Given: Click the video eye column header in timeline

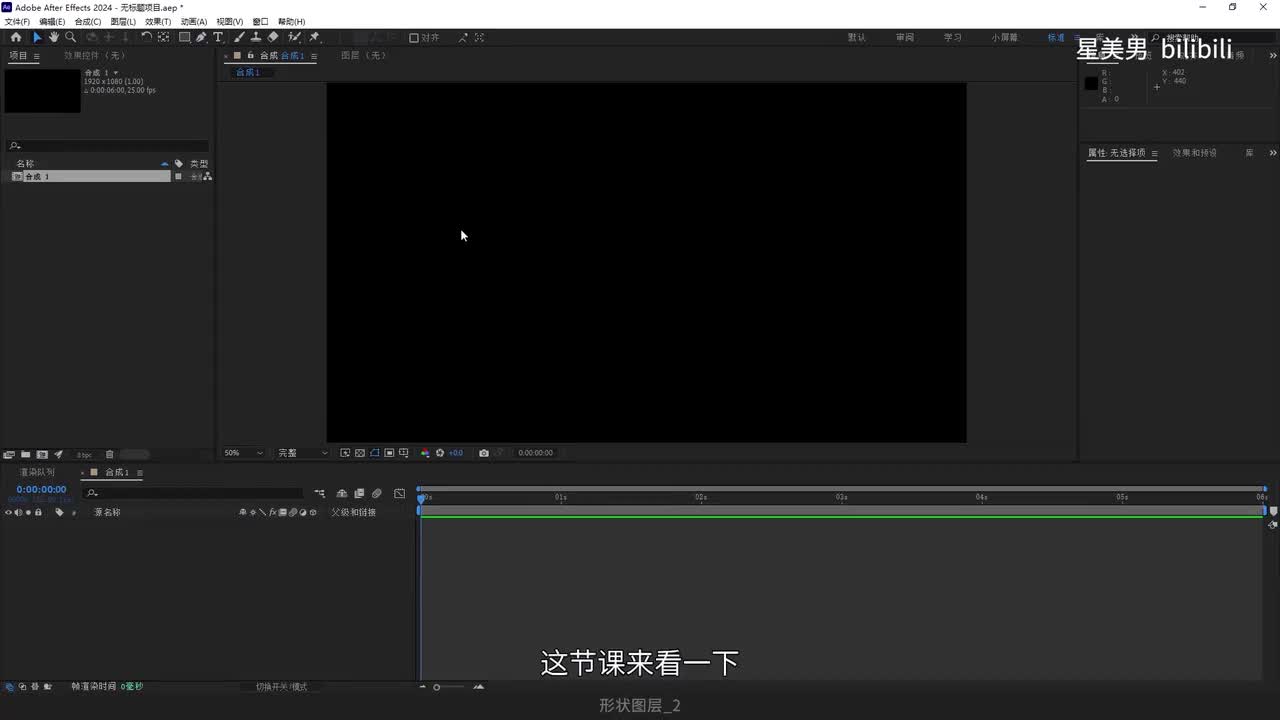Looking at the screenshot, I should coord(8,512).
